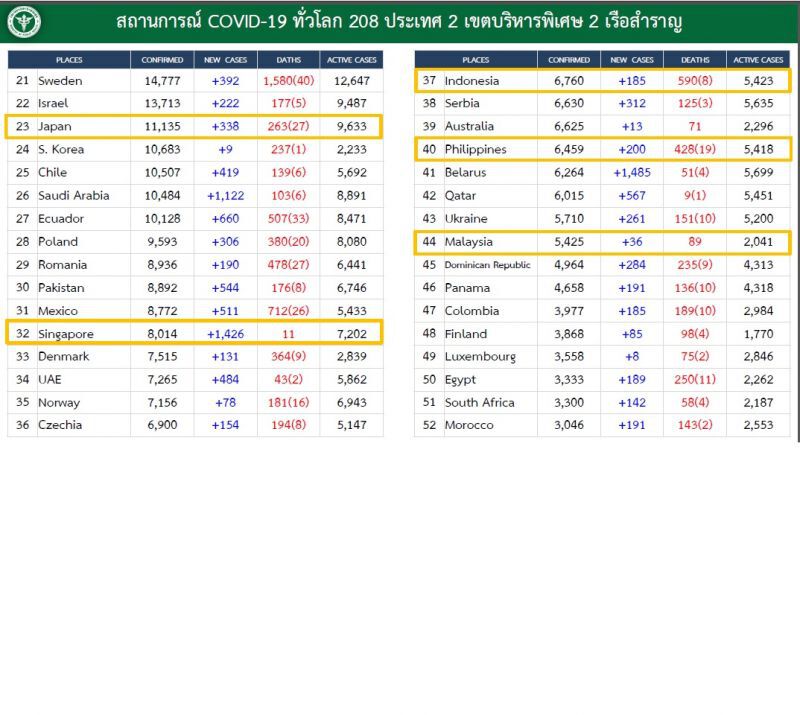Select Singapore's new cases +1,426
This screenshot has width=800, height=715.
point(226,334)
